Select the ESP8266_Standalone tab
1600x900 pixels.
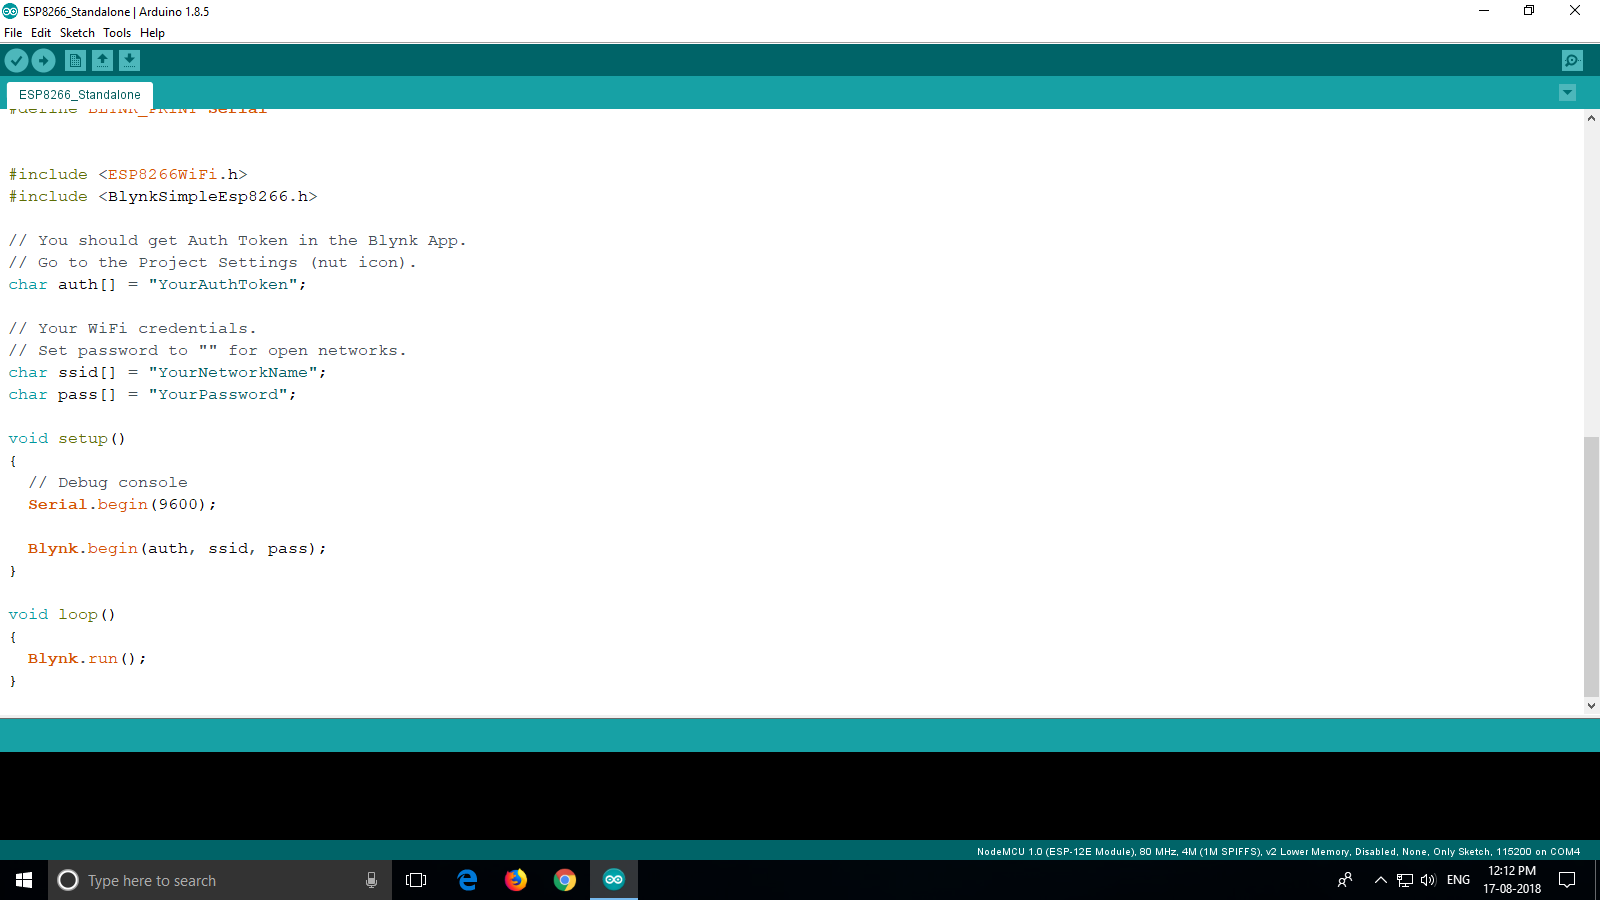pyautogui.click(x=80, y=95)
